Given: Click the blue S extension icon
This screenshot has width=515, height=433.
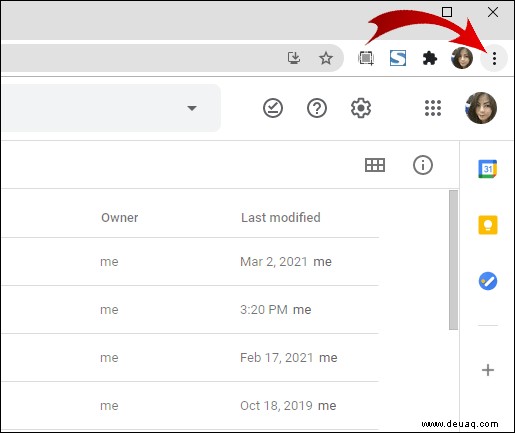Looking at the screenshot, I should click(398, 58).
